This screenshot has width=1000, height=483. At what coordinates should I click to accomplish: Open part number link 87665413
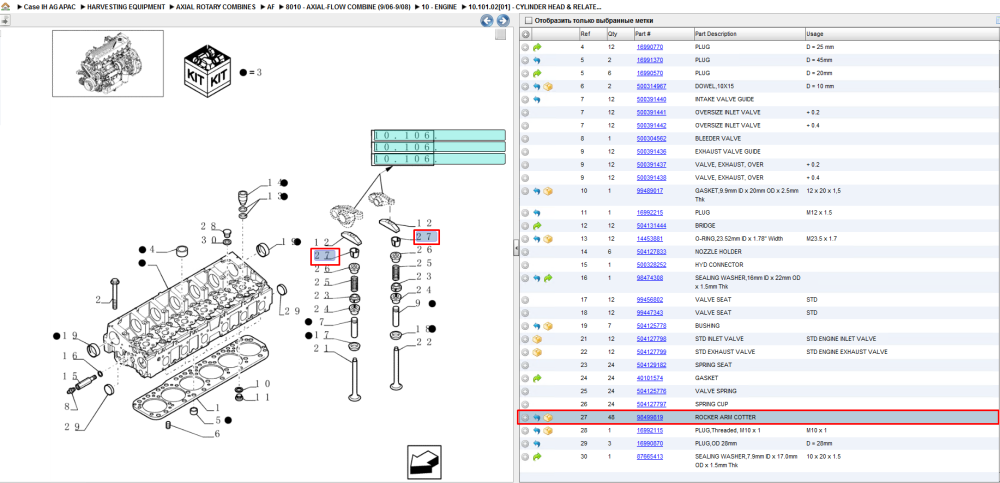tap(650, 456)
